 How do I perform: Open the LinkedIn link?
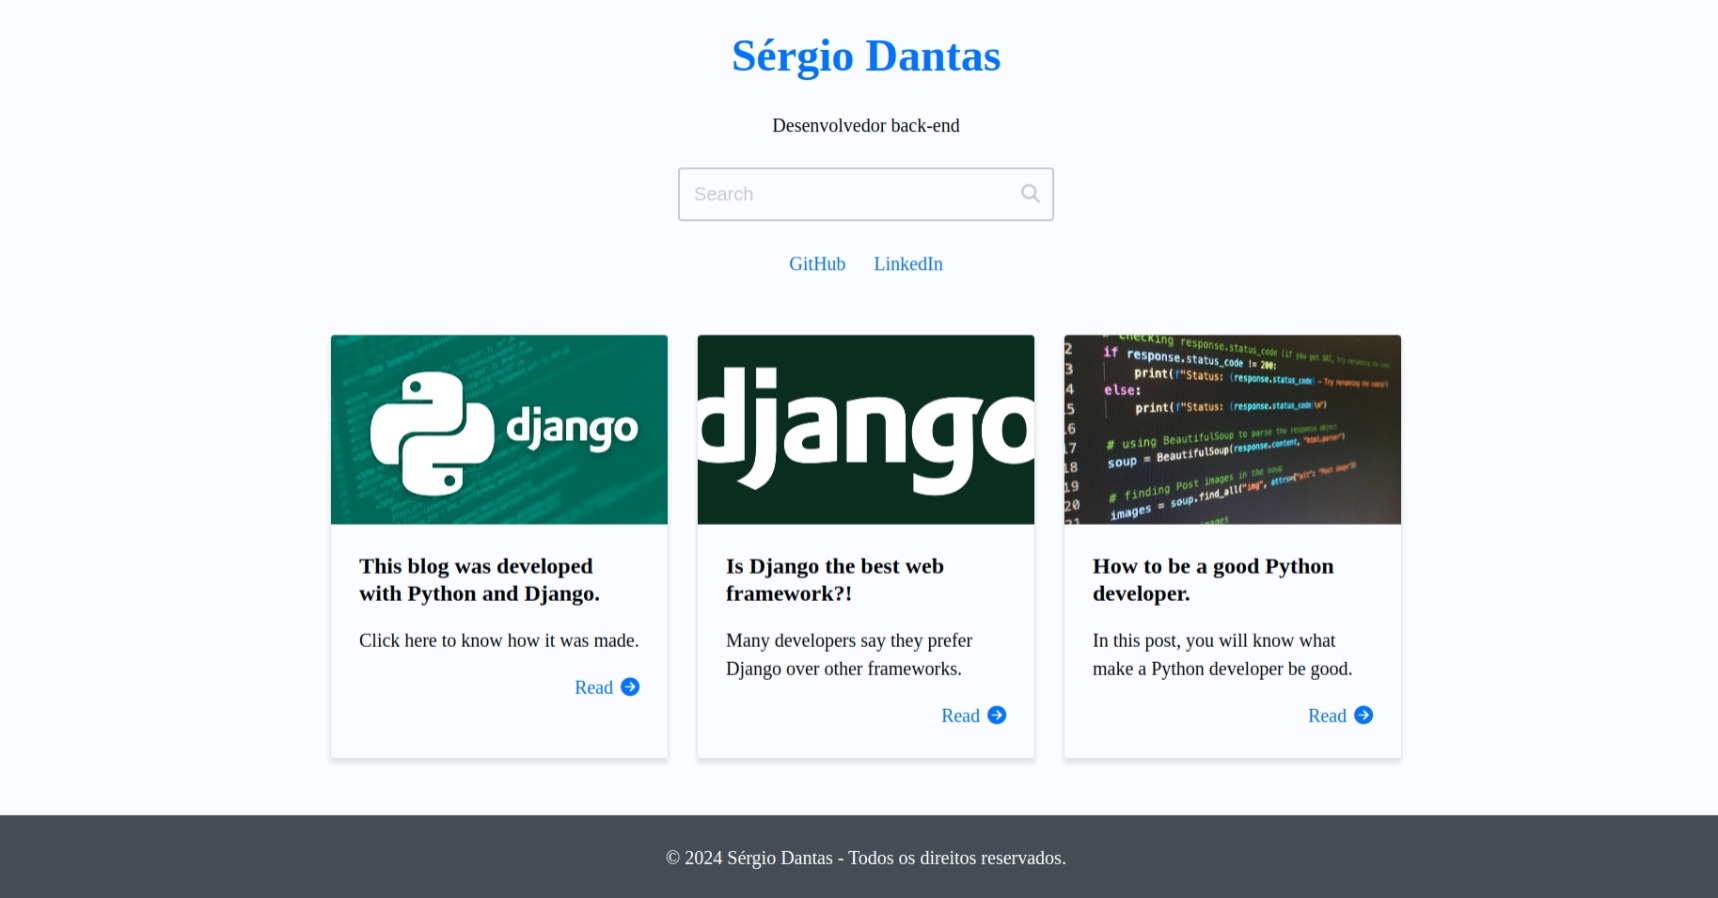[x=908, y=264]
